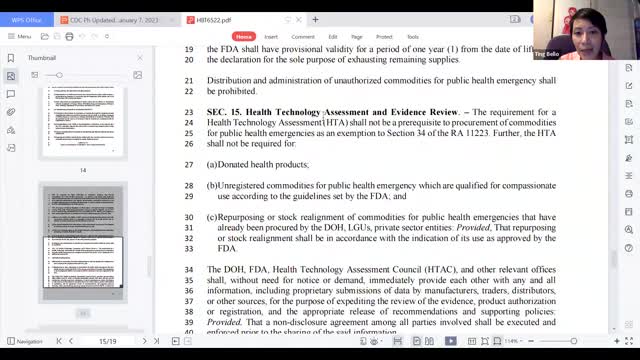
Task: Enter full screen mode icon
Action: pyautogui.click(x=629, y=341)
